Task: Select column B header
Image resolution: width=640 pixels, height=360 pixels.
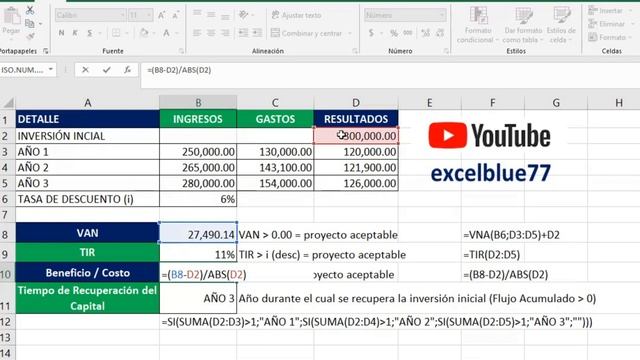Action: [198, 102]
